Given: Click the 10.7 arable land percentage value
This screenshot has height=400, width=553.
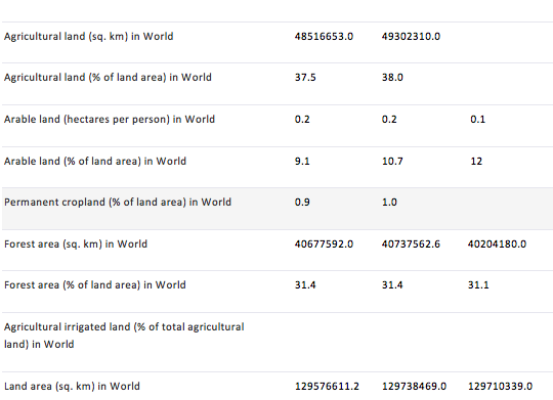Looking at the screenshot, I should 392,161.
